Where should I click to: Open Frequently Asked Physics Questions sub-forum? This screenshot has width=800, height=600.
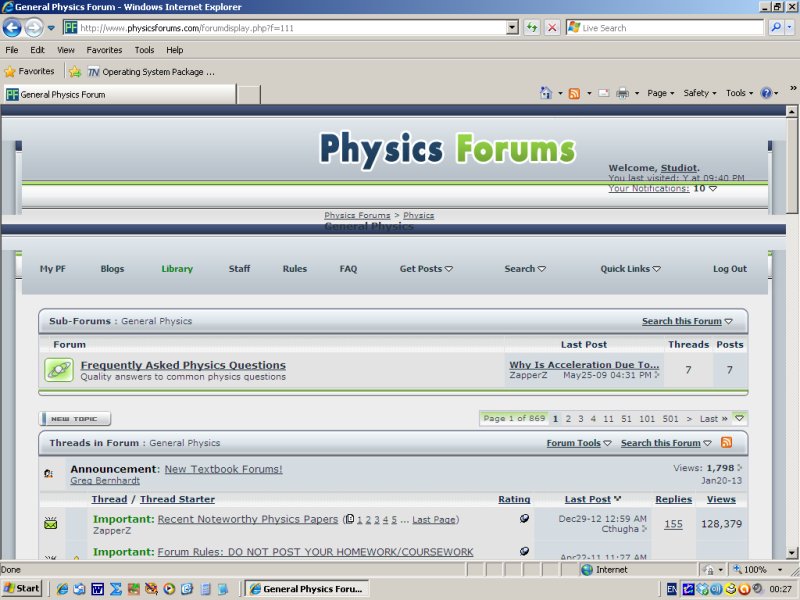[183, 365]
